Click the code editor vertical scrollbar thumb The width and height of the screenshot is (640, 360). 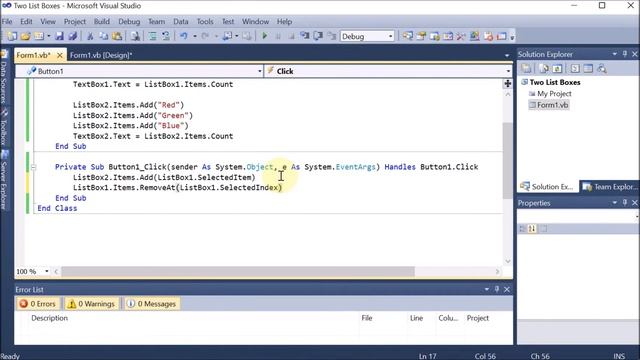coord(508,160)
